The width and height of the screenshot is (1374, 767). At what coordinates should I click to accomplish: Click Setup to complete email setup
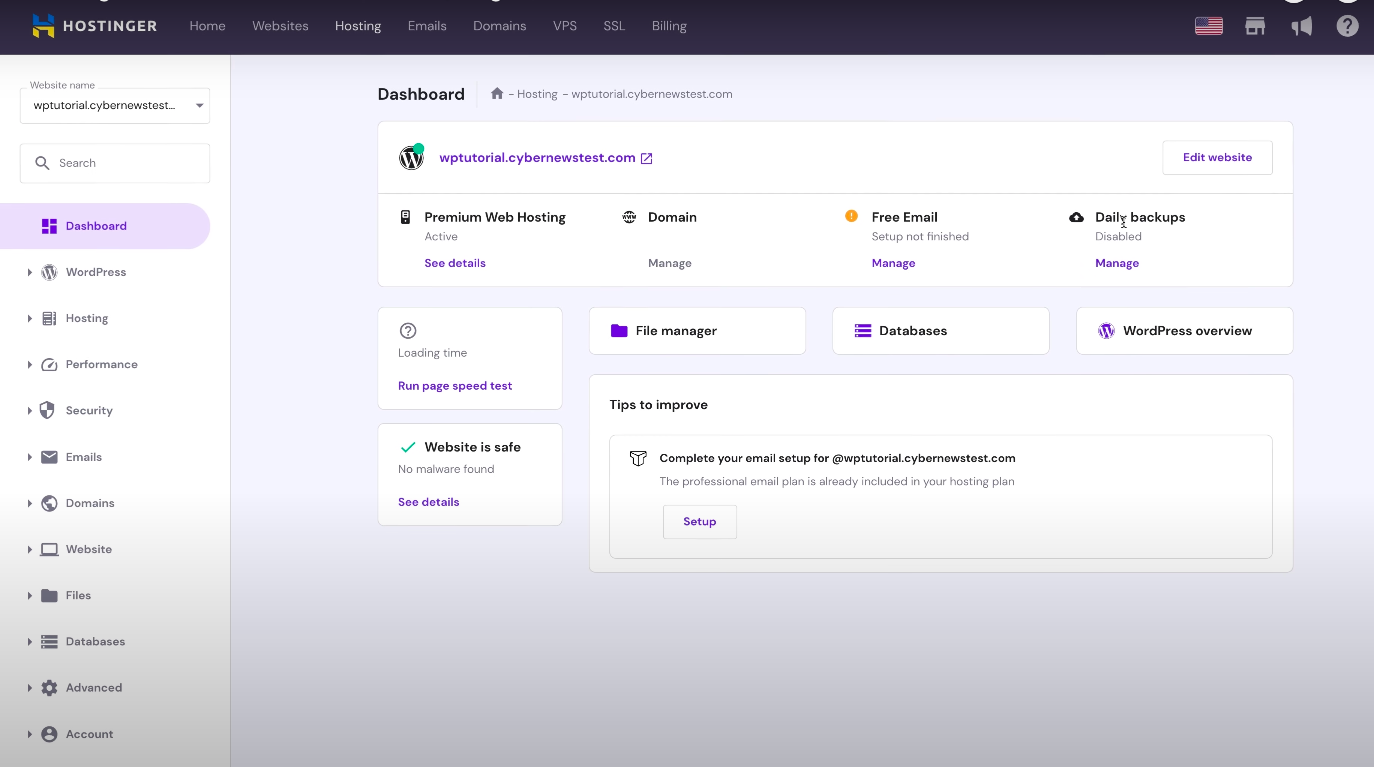pyautogui.click(x=699, y=521)
